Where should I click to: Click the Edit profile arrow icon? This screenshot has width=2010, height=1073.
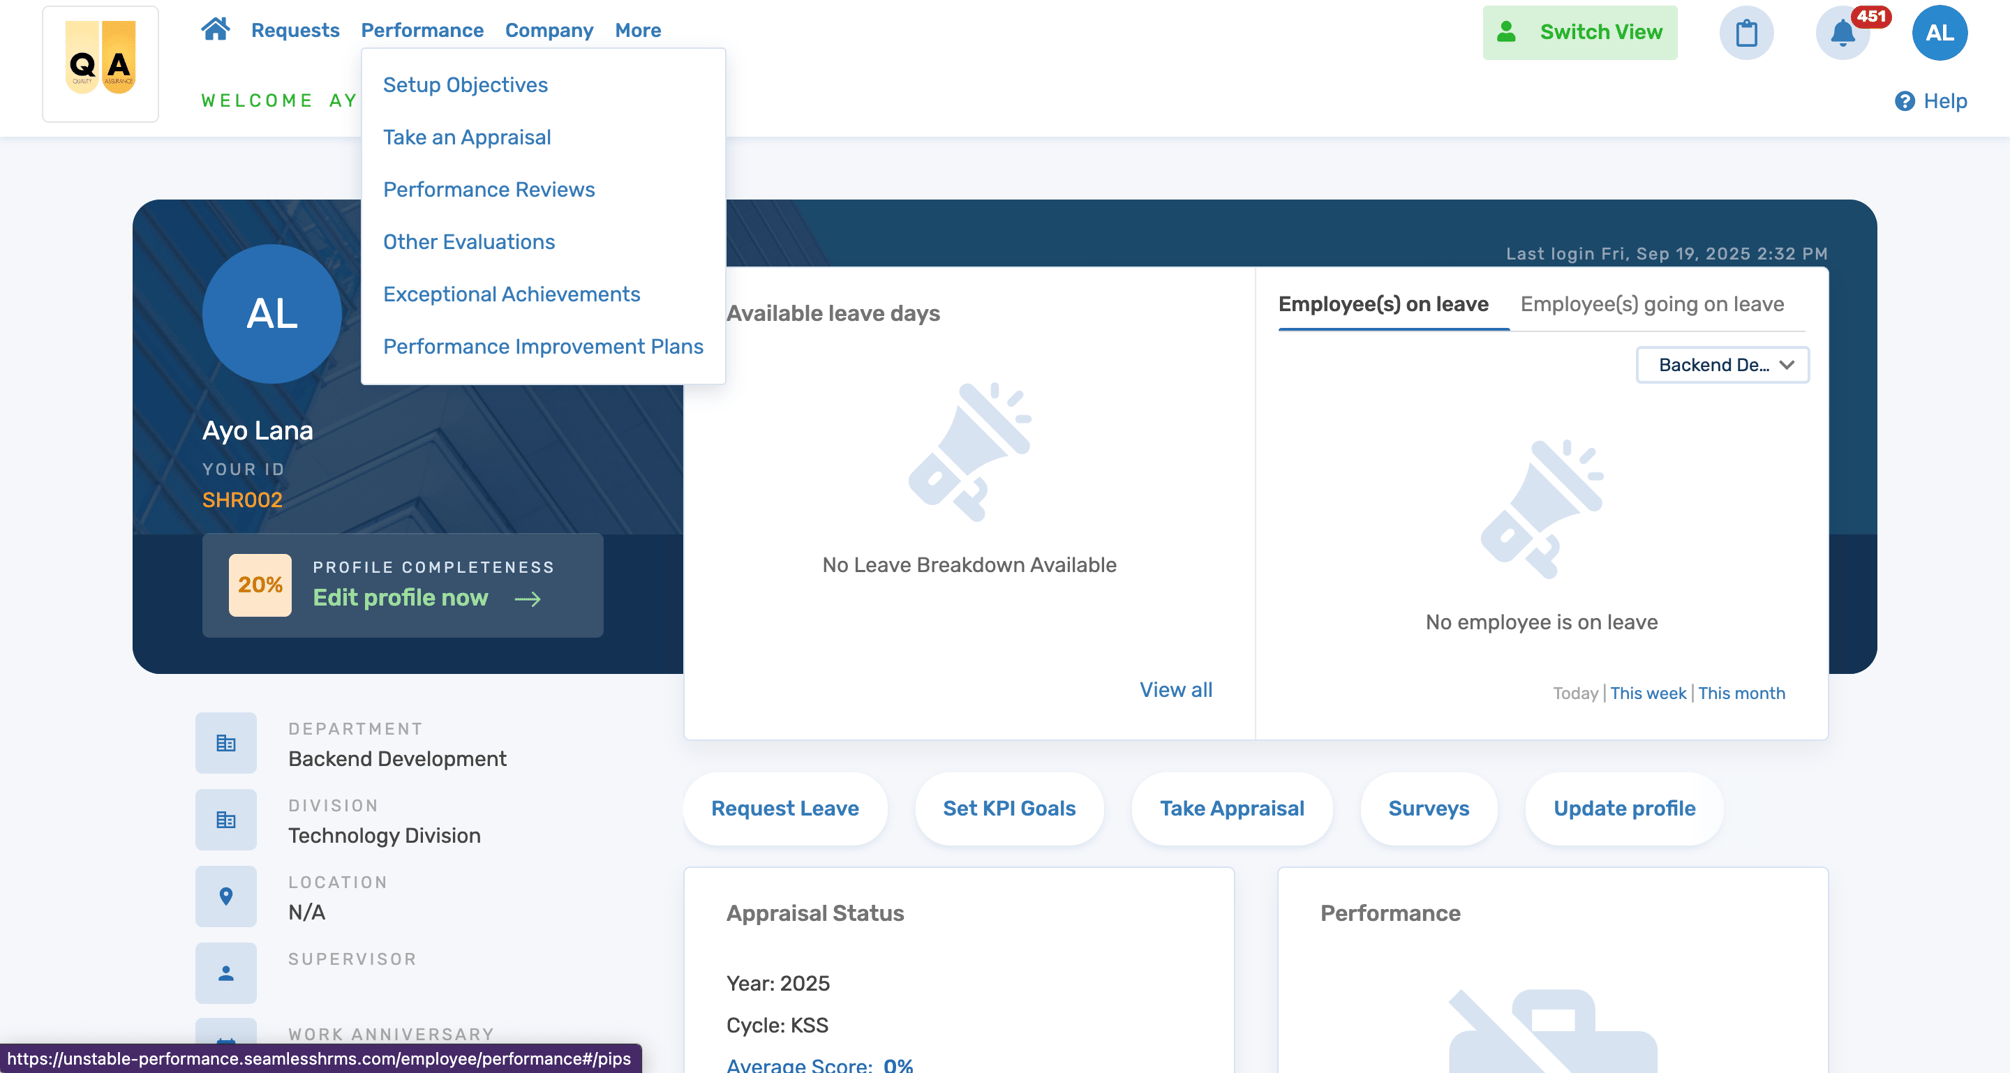[x=527, y=598]
